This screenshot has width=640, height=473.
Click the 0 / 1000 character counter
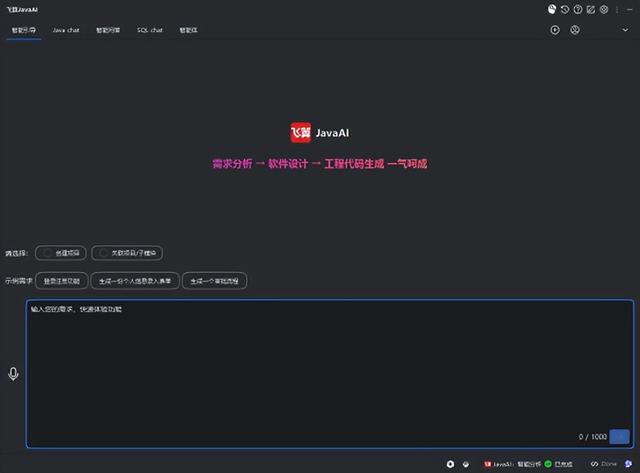tap(593, 437)
